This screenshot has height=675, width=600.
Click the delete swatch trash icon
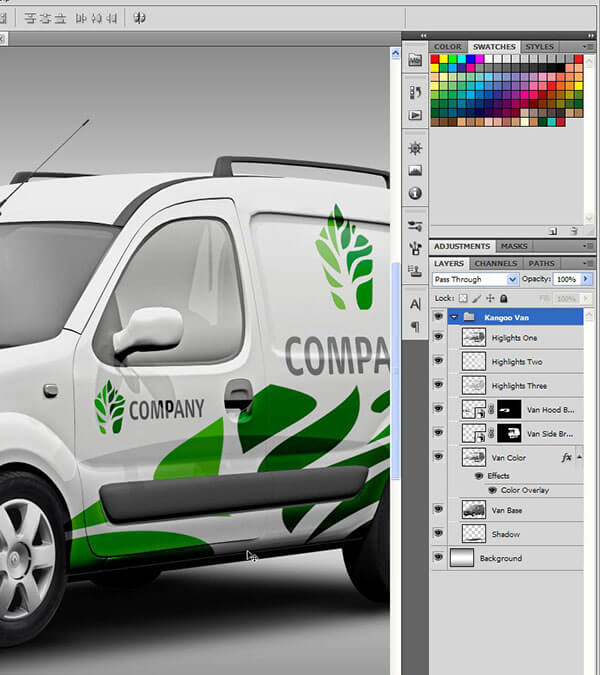(575, 230)
